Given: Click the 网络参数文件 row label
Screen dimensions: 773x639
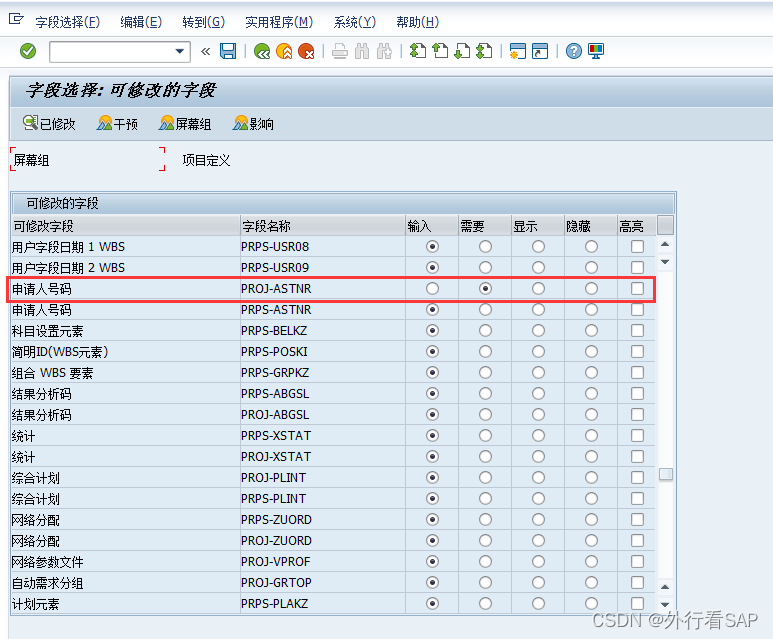Looking at the screenshot, I should (x=47, y=562).
